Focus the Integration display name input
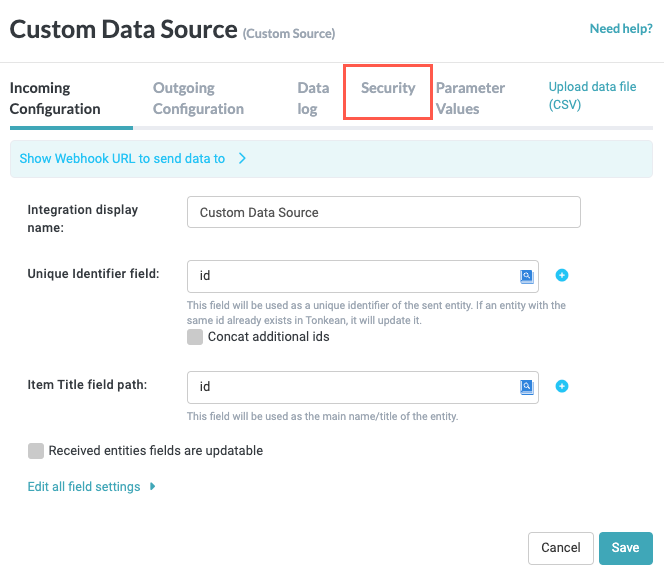664x585 pixels. point(383,212)
